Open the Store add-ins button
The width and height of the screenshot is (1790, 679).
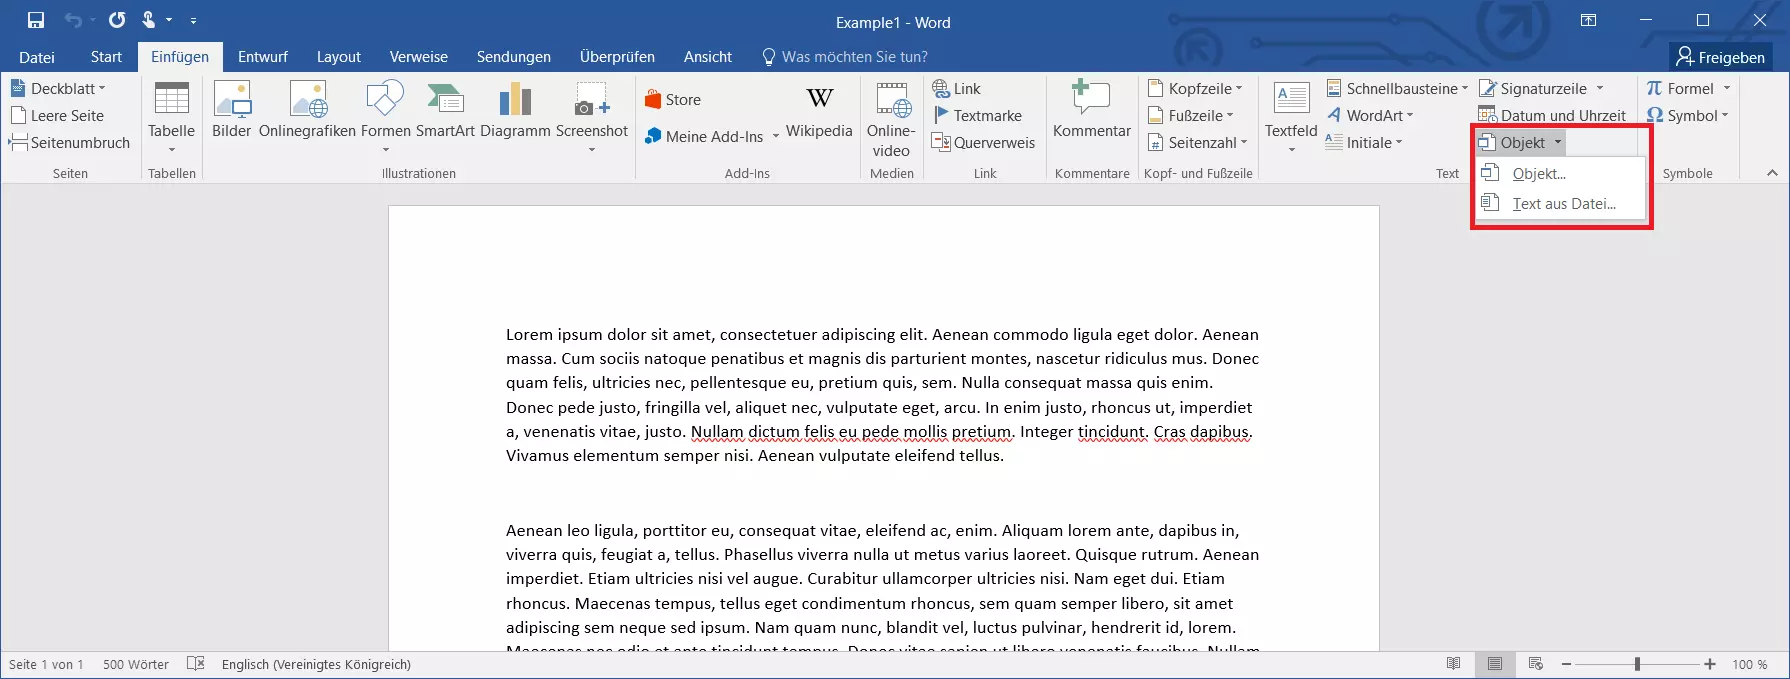pyautogui.click(x=673, y=100)
